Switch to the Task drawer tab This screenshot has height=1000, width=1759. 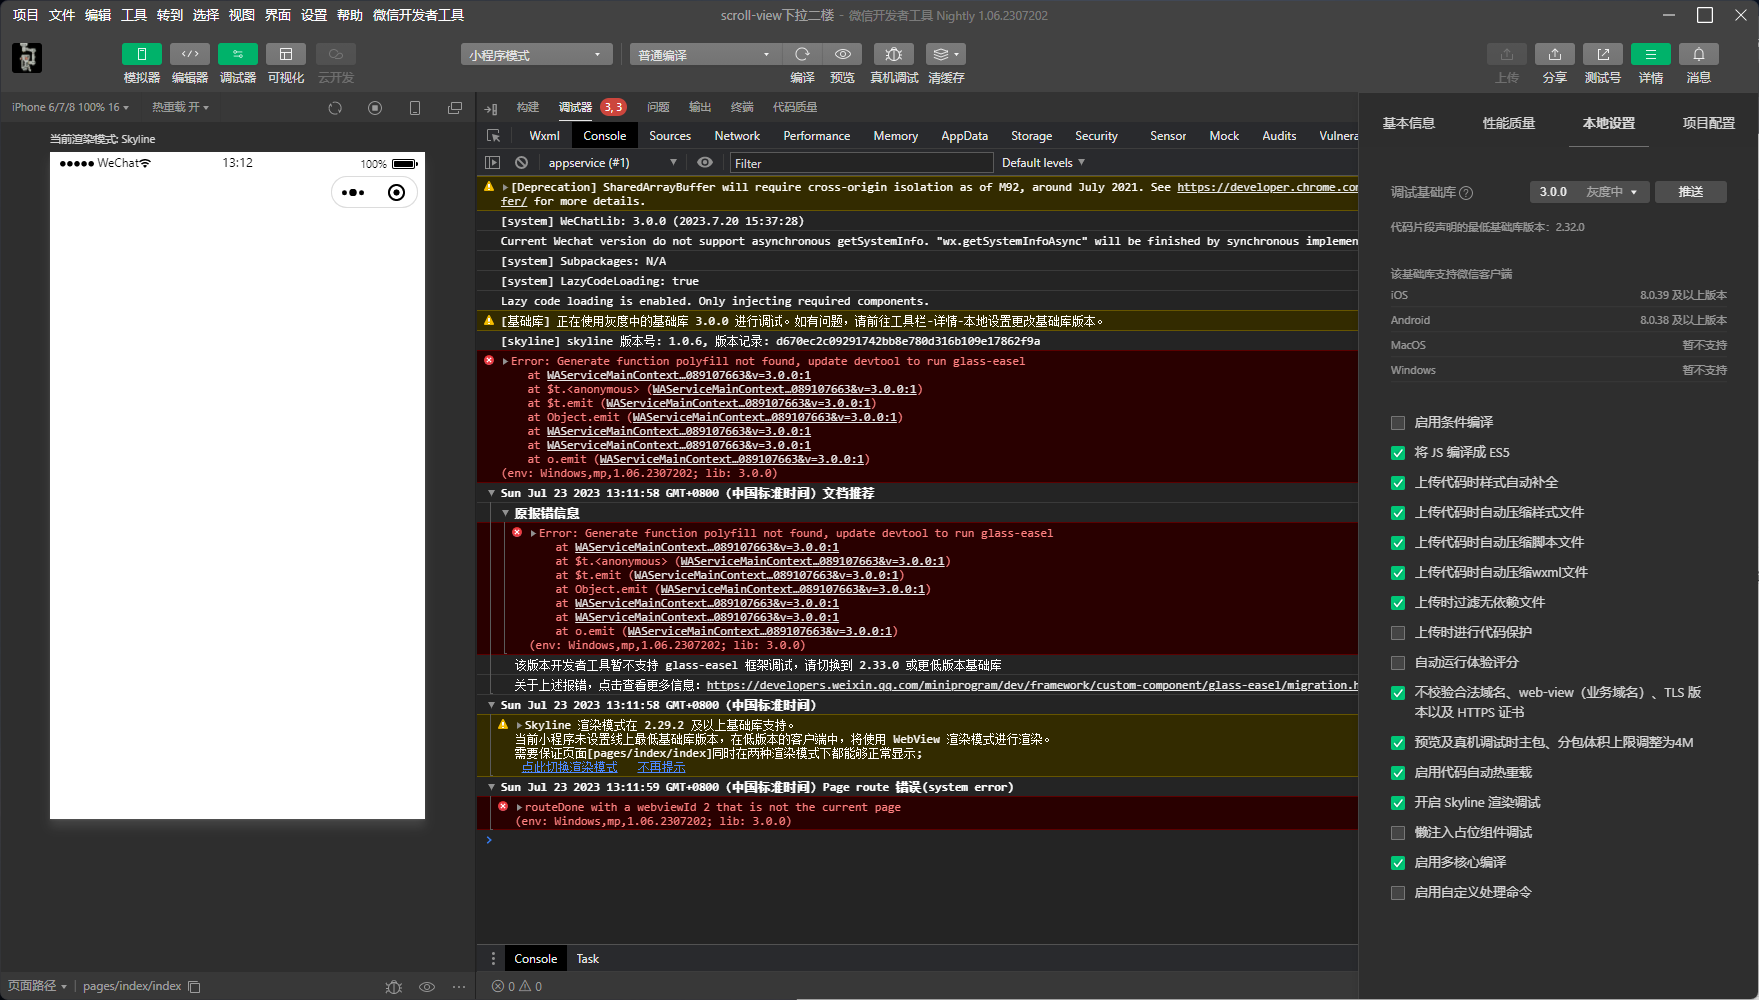click(588, 958)
